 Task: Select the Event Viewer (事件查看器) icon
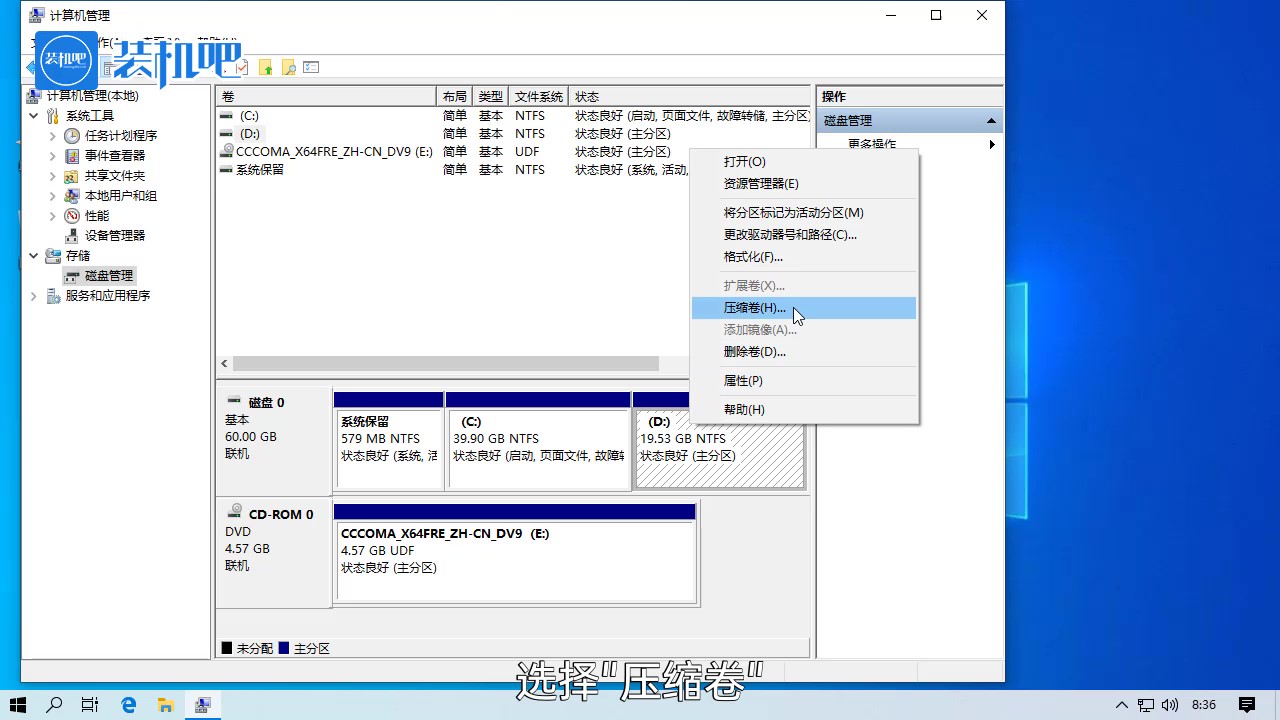72,156
